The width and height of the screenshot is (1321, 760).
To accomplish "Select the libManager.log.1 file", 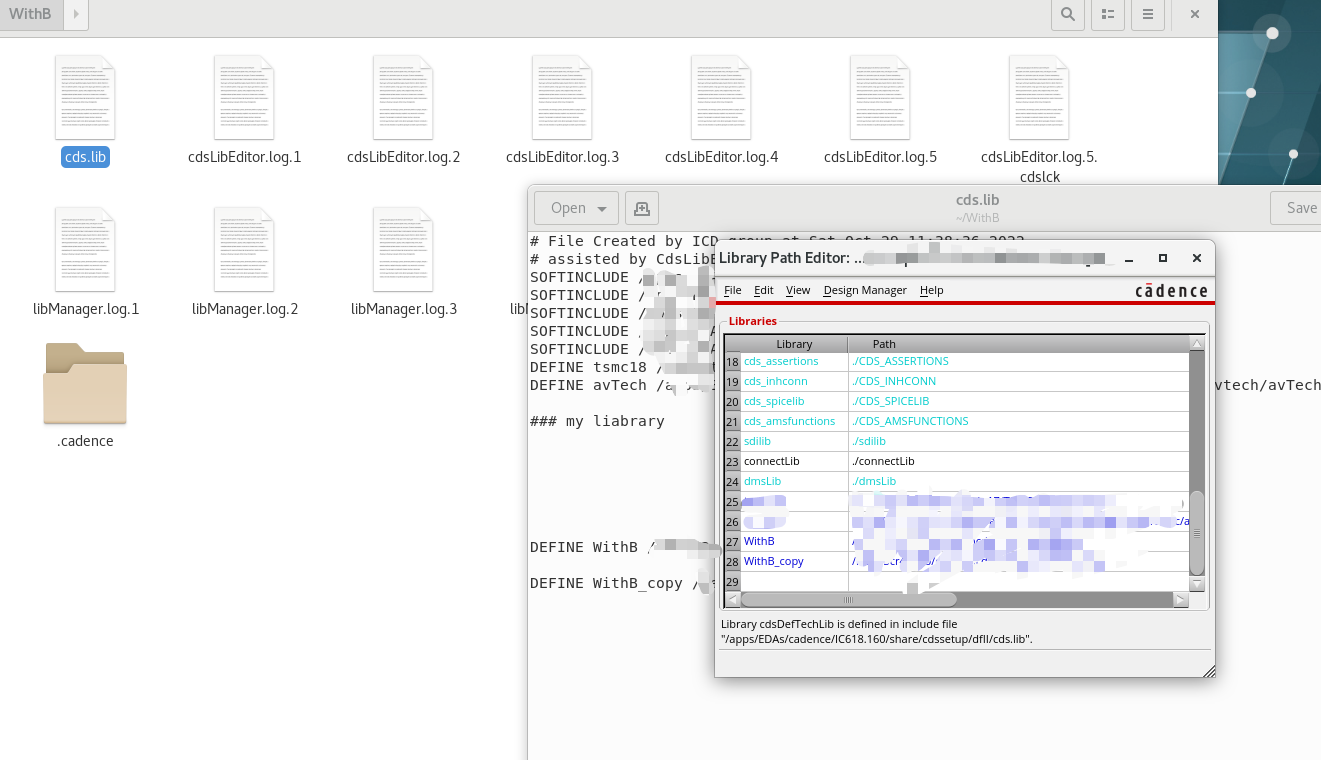I will (85, 249).
